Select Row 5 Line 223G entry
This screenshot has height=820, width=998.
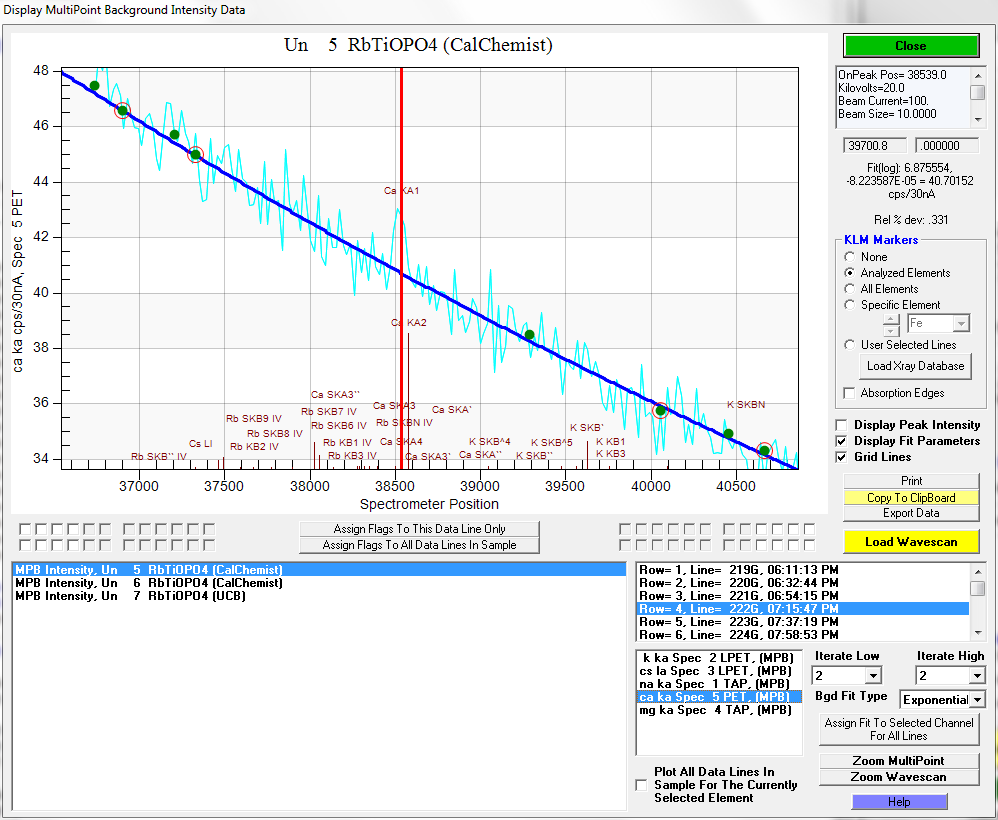click(740, 621)
